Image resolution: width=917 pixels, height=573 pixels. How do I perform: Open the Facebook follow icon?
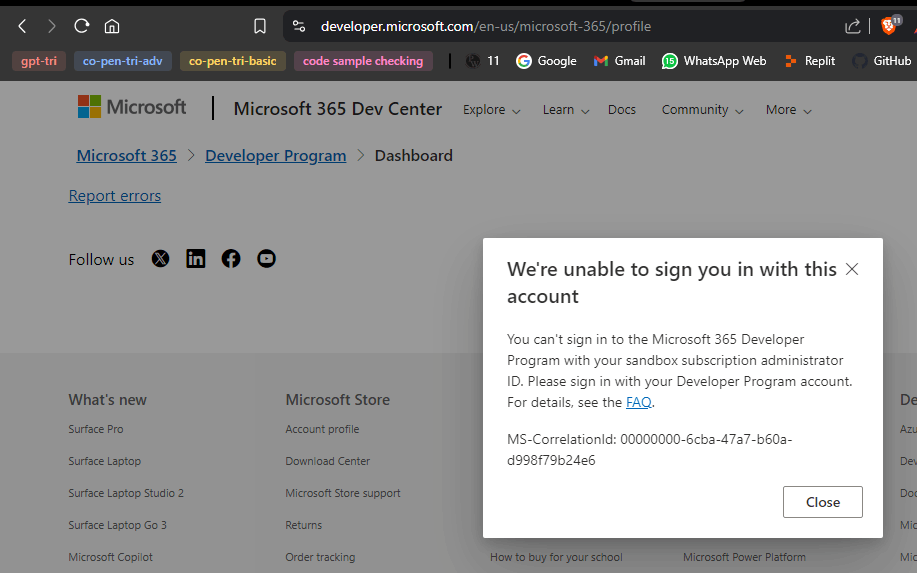coord(231,258)
